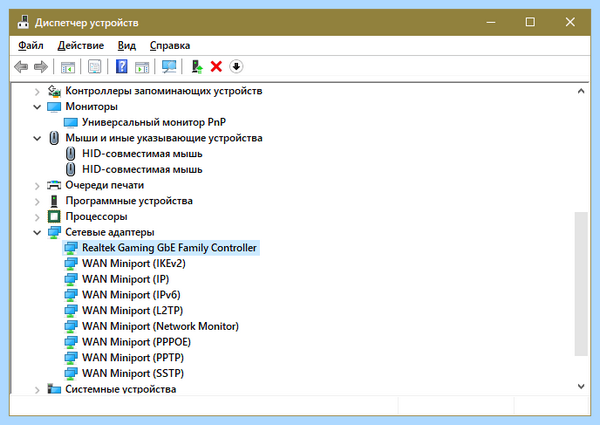Click the Realtek Gaming GbE adapter icon
The height and width of the screenshot is (425, 600).
click(x=71, y=248)
